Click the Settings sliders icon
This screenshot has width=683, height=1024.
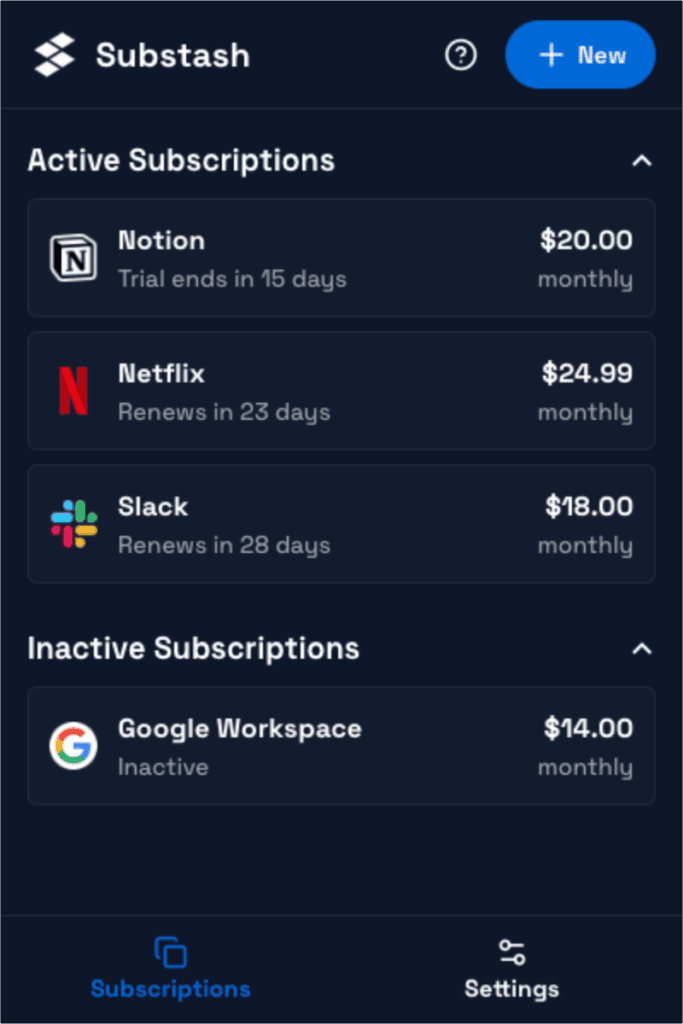coord(512,952)
